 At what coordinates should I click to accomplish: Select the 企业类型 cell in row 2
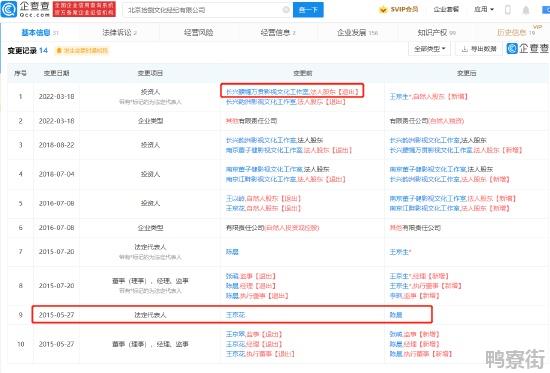click(x=150, y=121)
